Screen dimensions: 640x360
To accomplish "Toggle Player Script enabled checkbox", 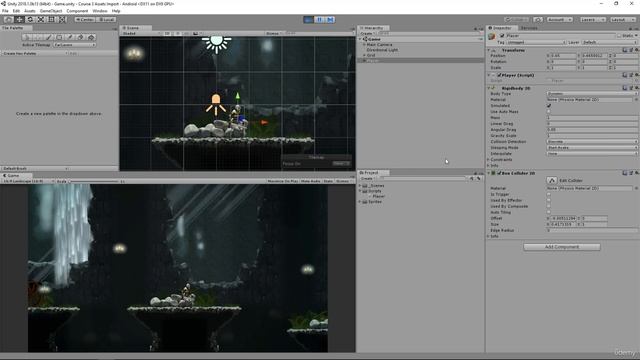I will point(499,75).
